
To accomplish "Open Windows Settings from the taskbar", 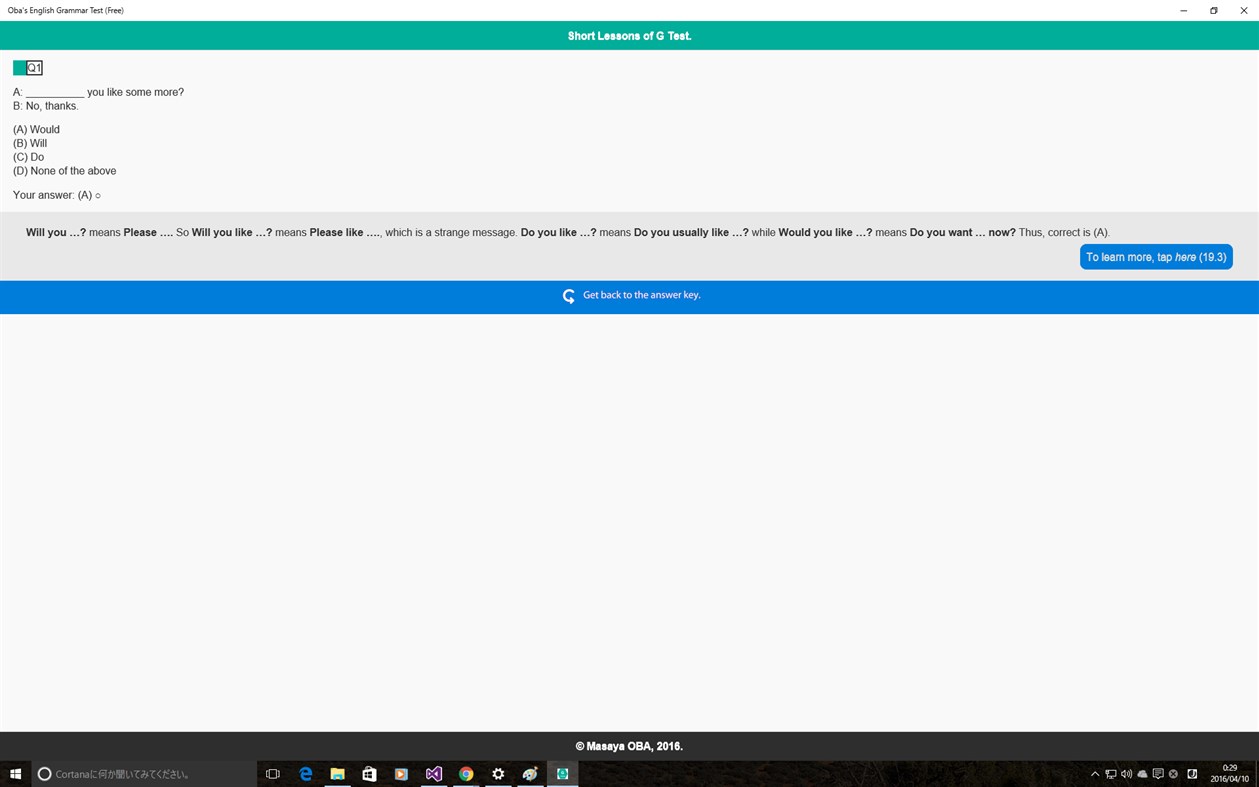I will [x=497, y=773].
